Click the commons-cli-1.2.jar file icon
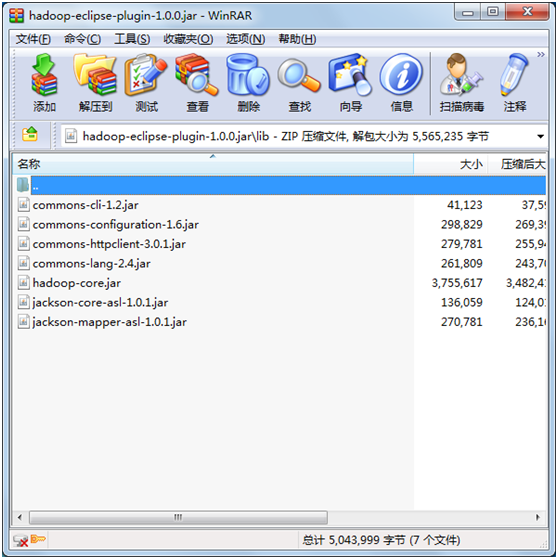This screenshot has height=559, width=558. pos(24,205)
